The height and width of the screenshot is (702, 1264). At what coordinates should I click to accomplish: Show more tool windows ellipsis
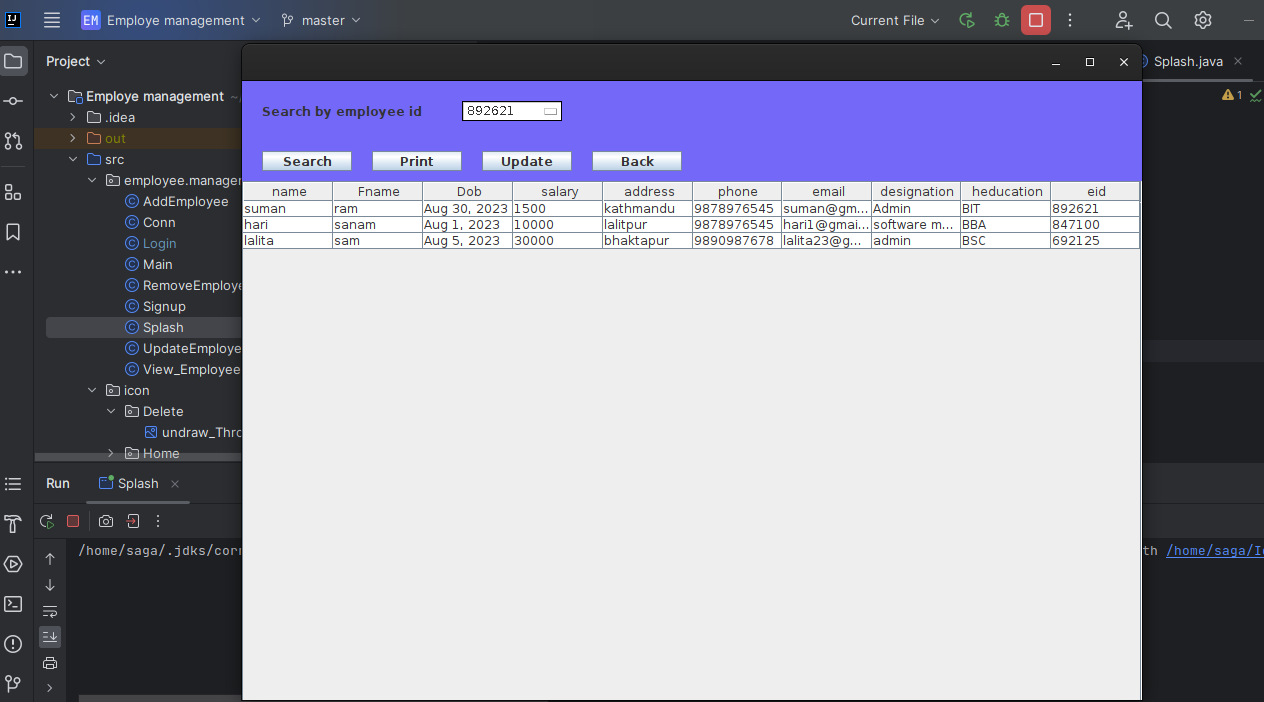[x=13, y=272]
